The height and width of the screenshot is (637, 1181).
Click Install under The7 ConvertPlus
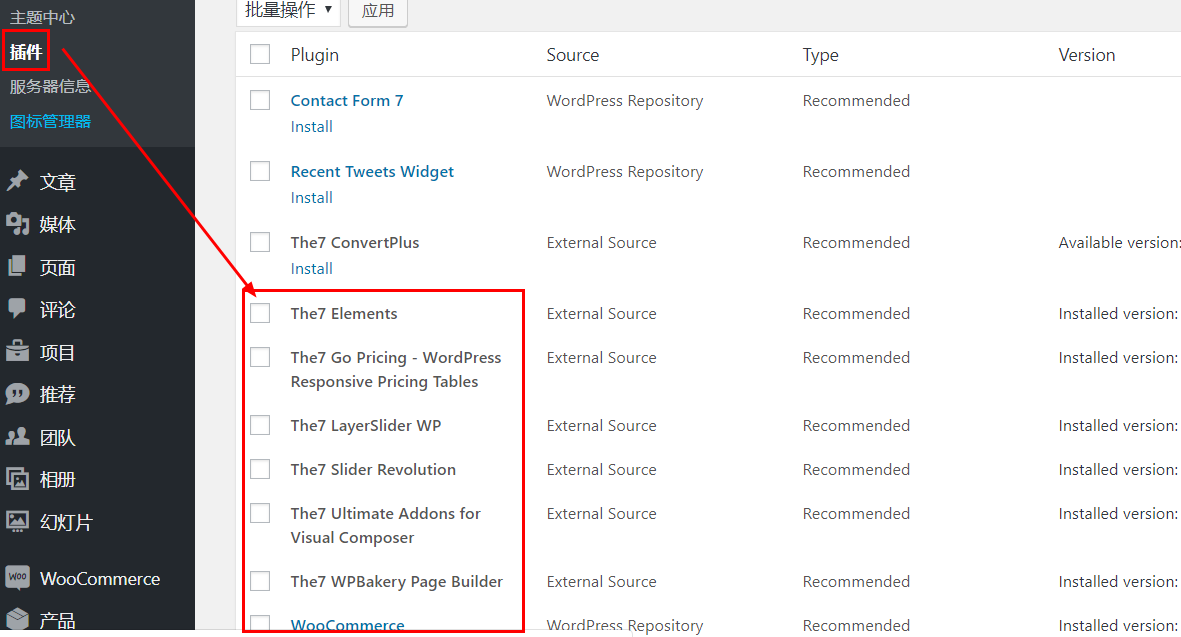point(311,268)
